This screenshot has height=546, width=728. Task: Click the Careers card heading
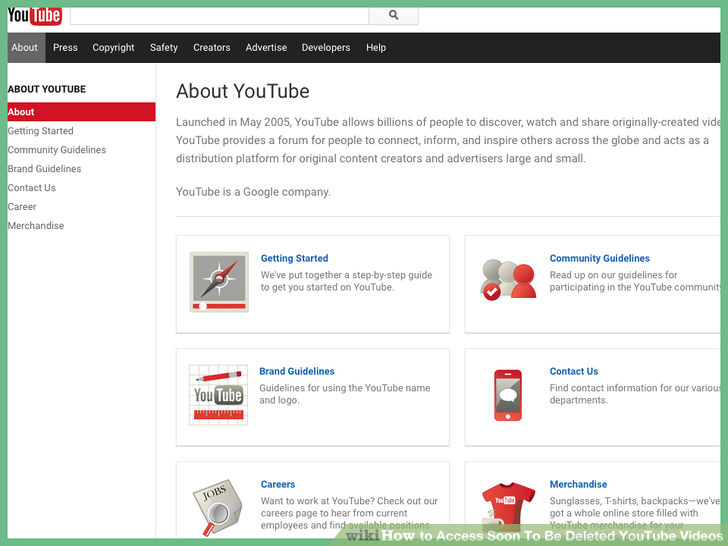tap(278, 484)
